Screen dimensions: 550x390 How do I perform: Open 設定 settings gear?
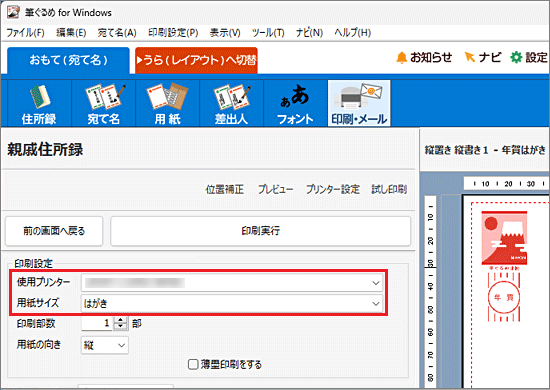(529, 58)
